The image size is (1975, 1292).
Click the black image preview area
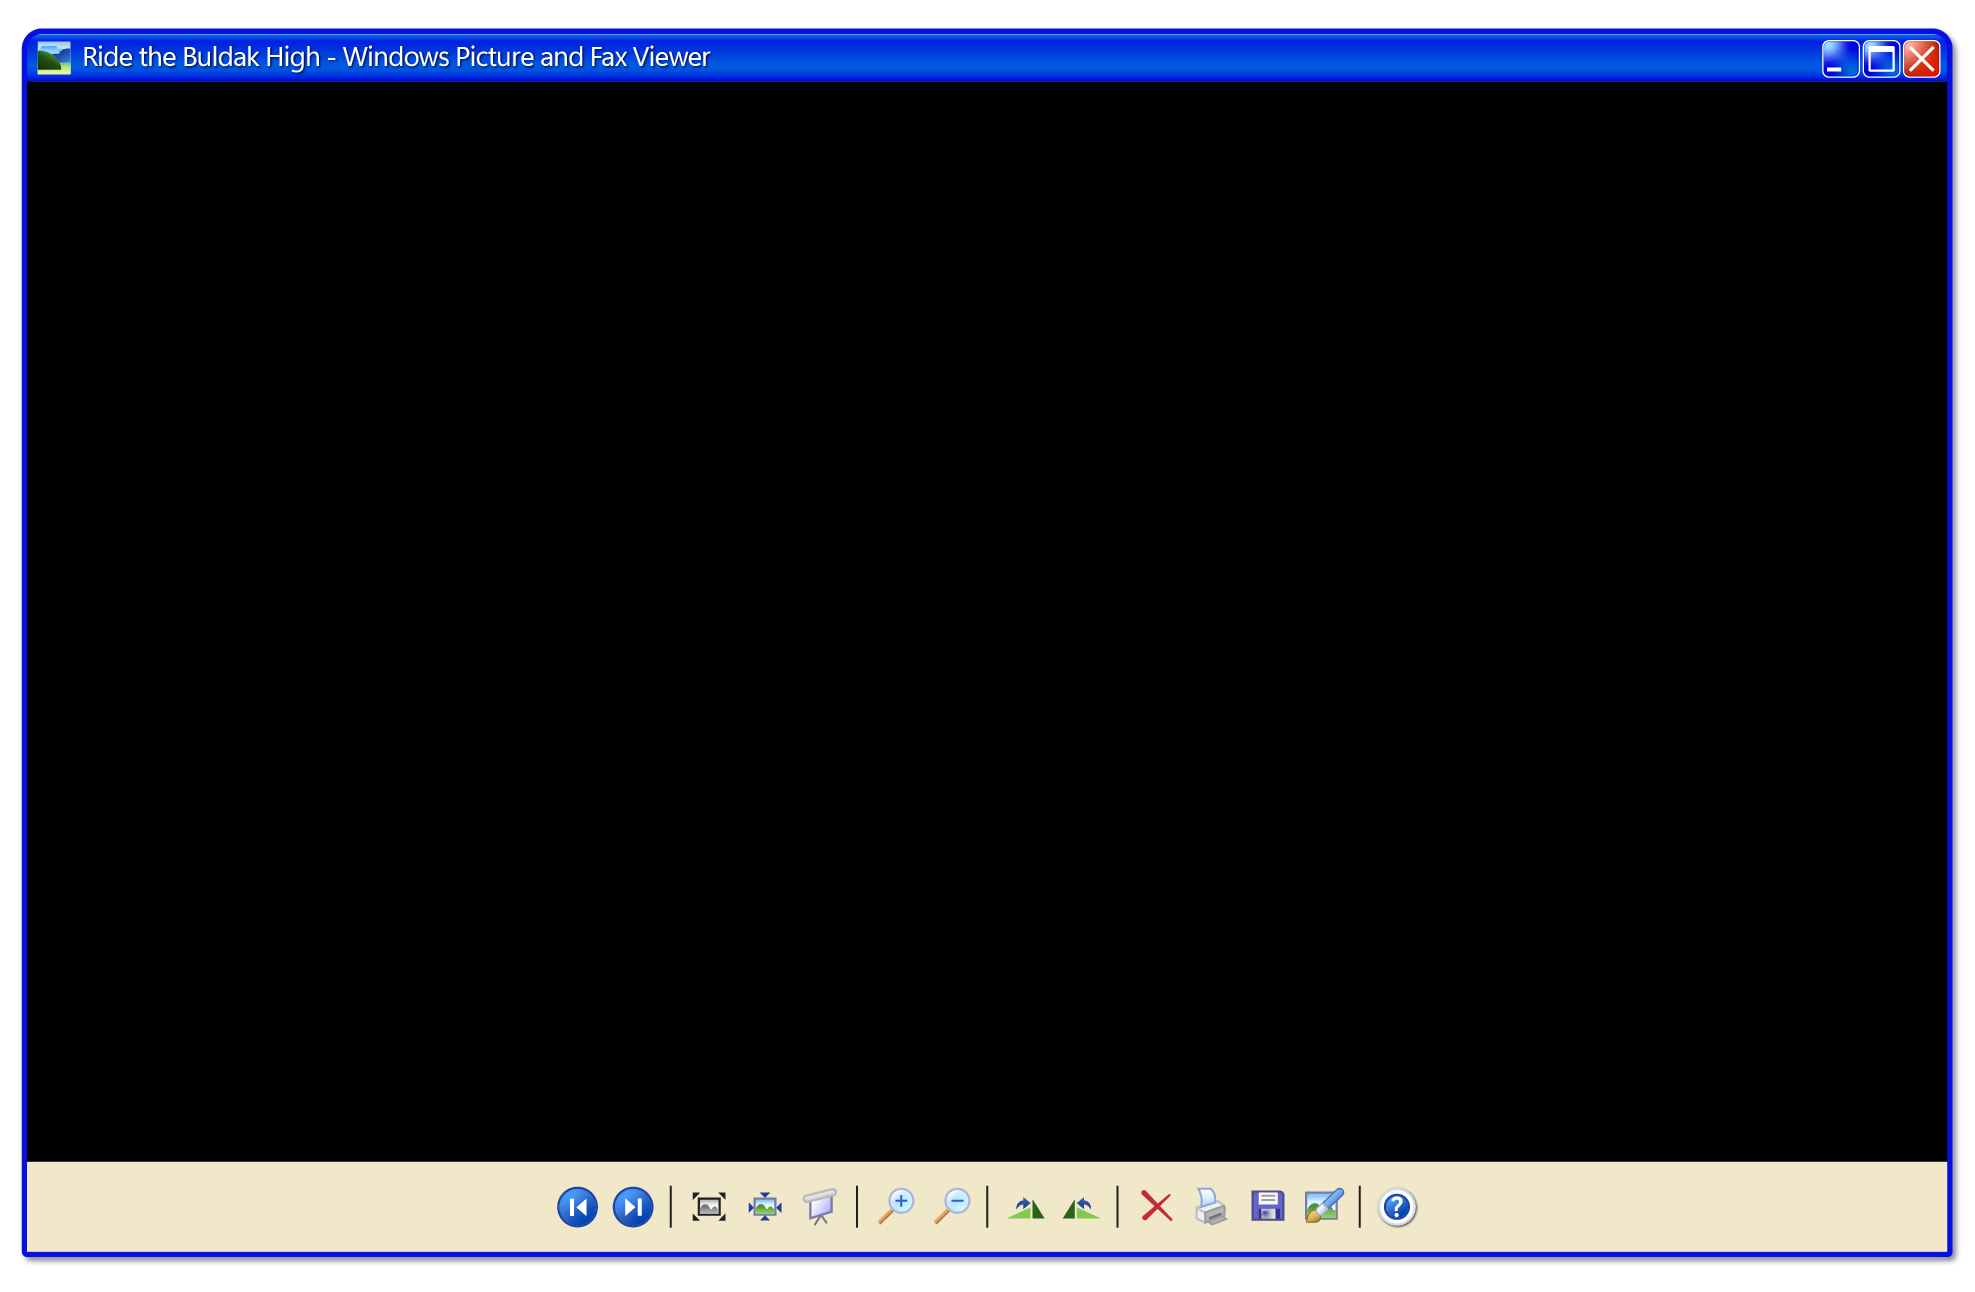pos(986,620)
